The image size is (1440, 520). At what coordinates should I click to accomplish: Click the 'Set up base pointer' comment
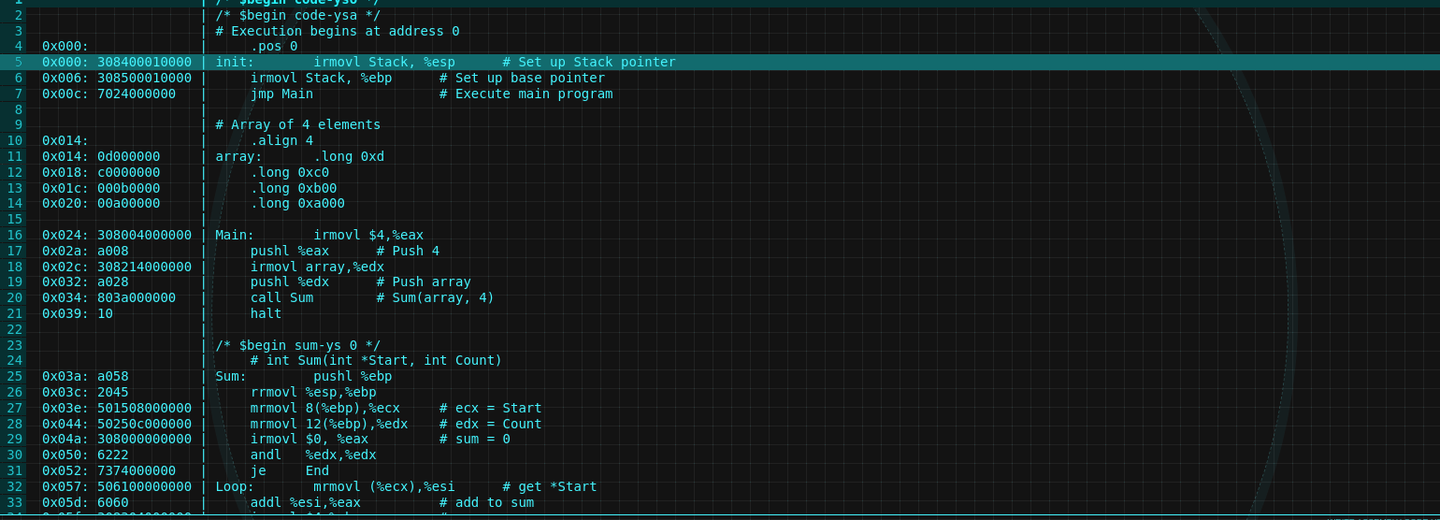coord(529,78)
